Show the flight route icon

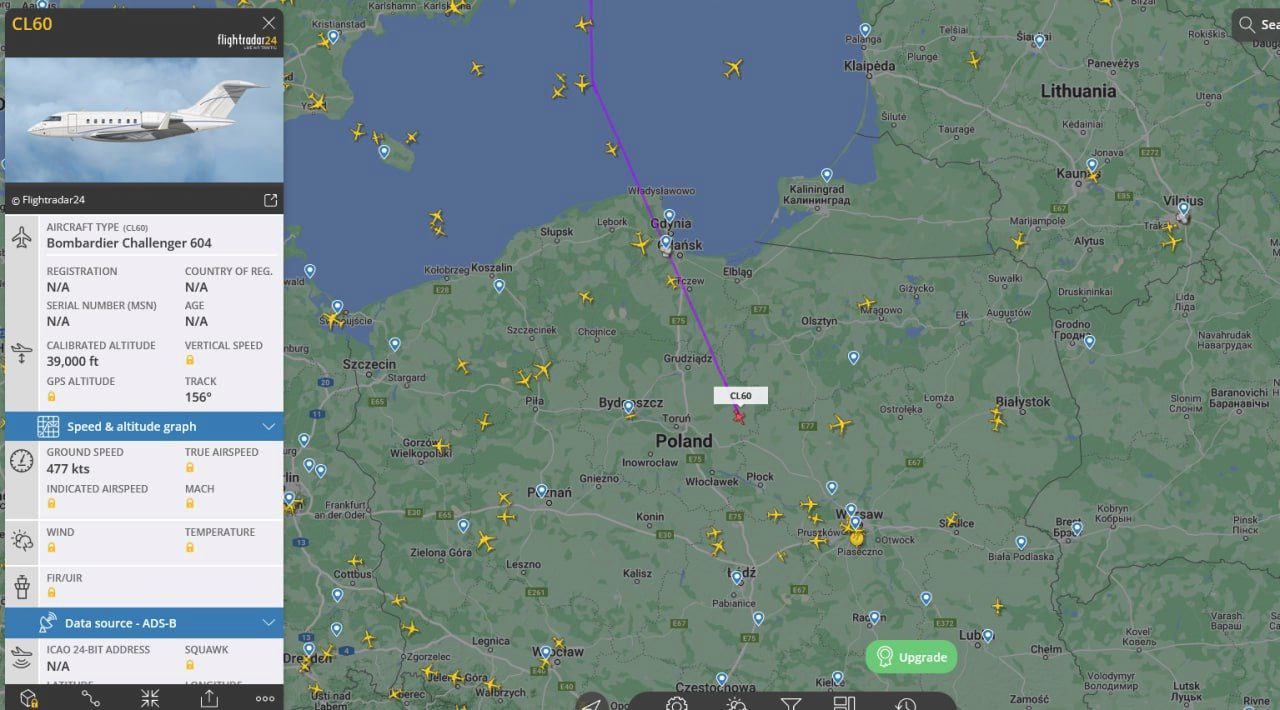click(90, 698)
